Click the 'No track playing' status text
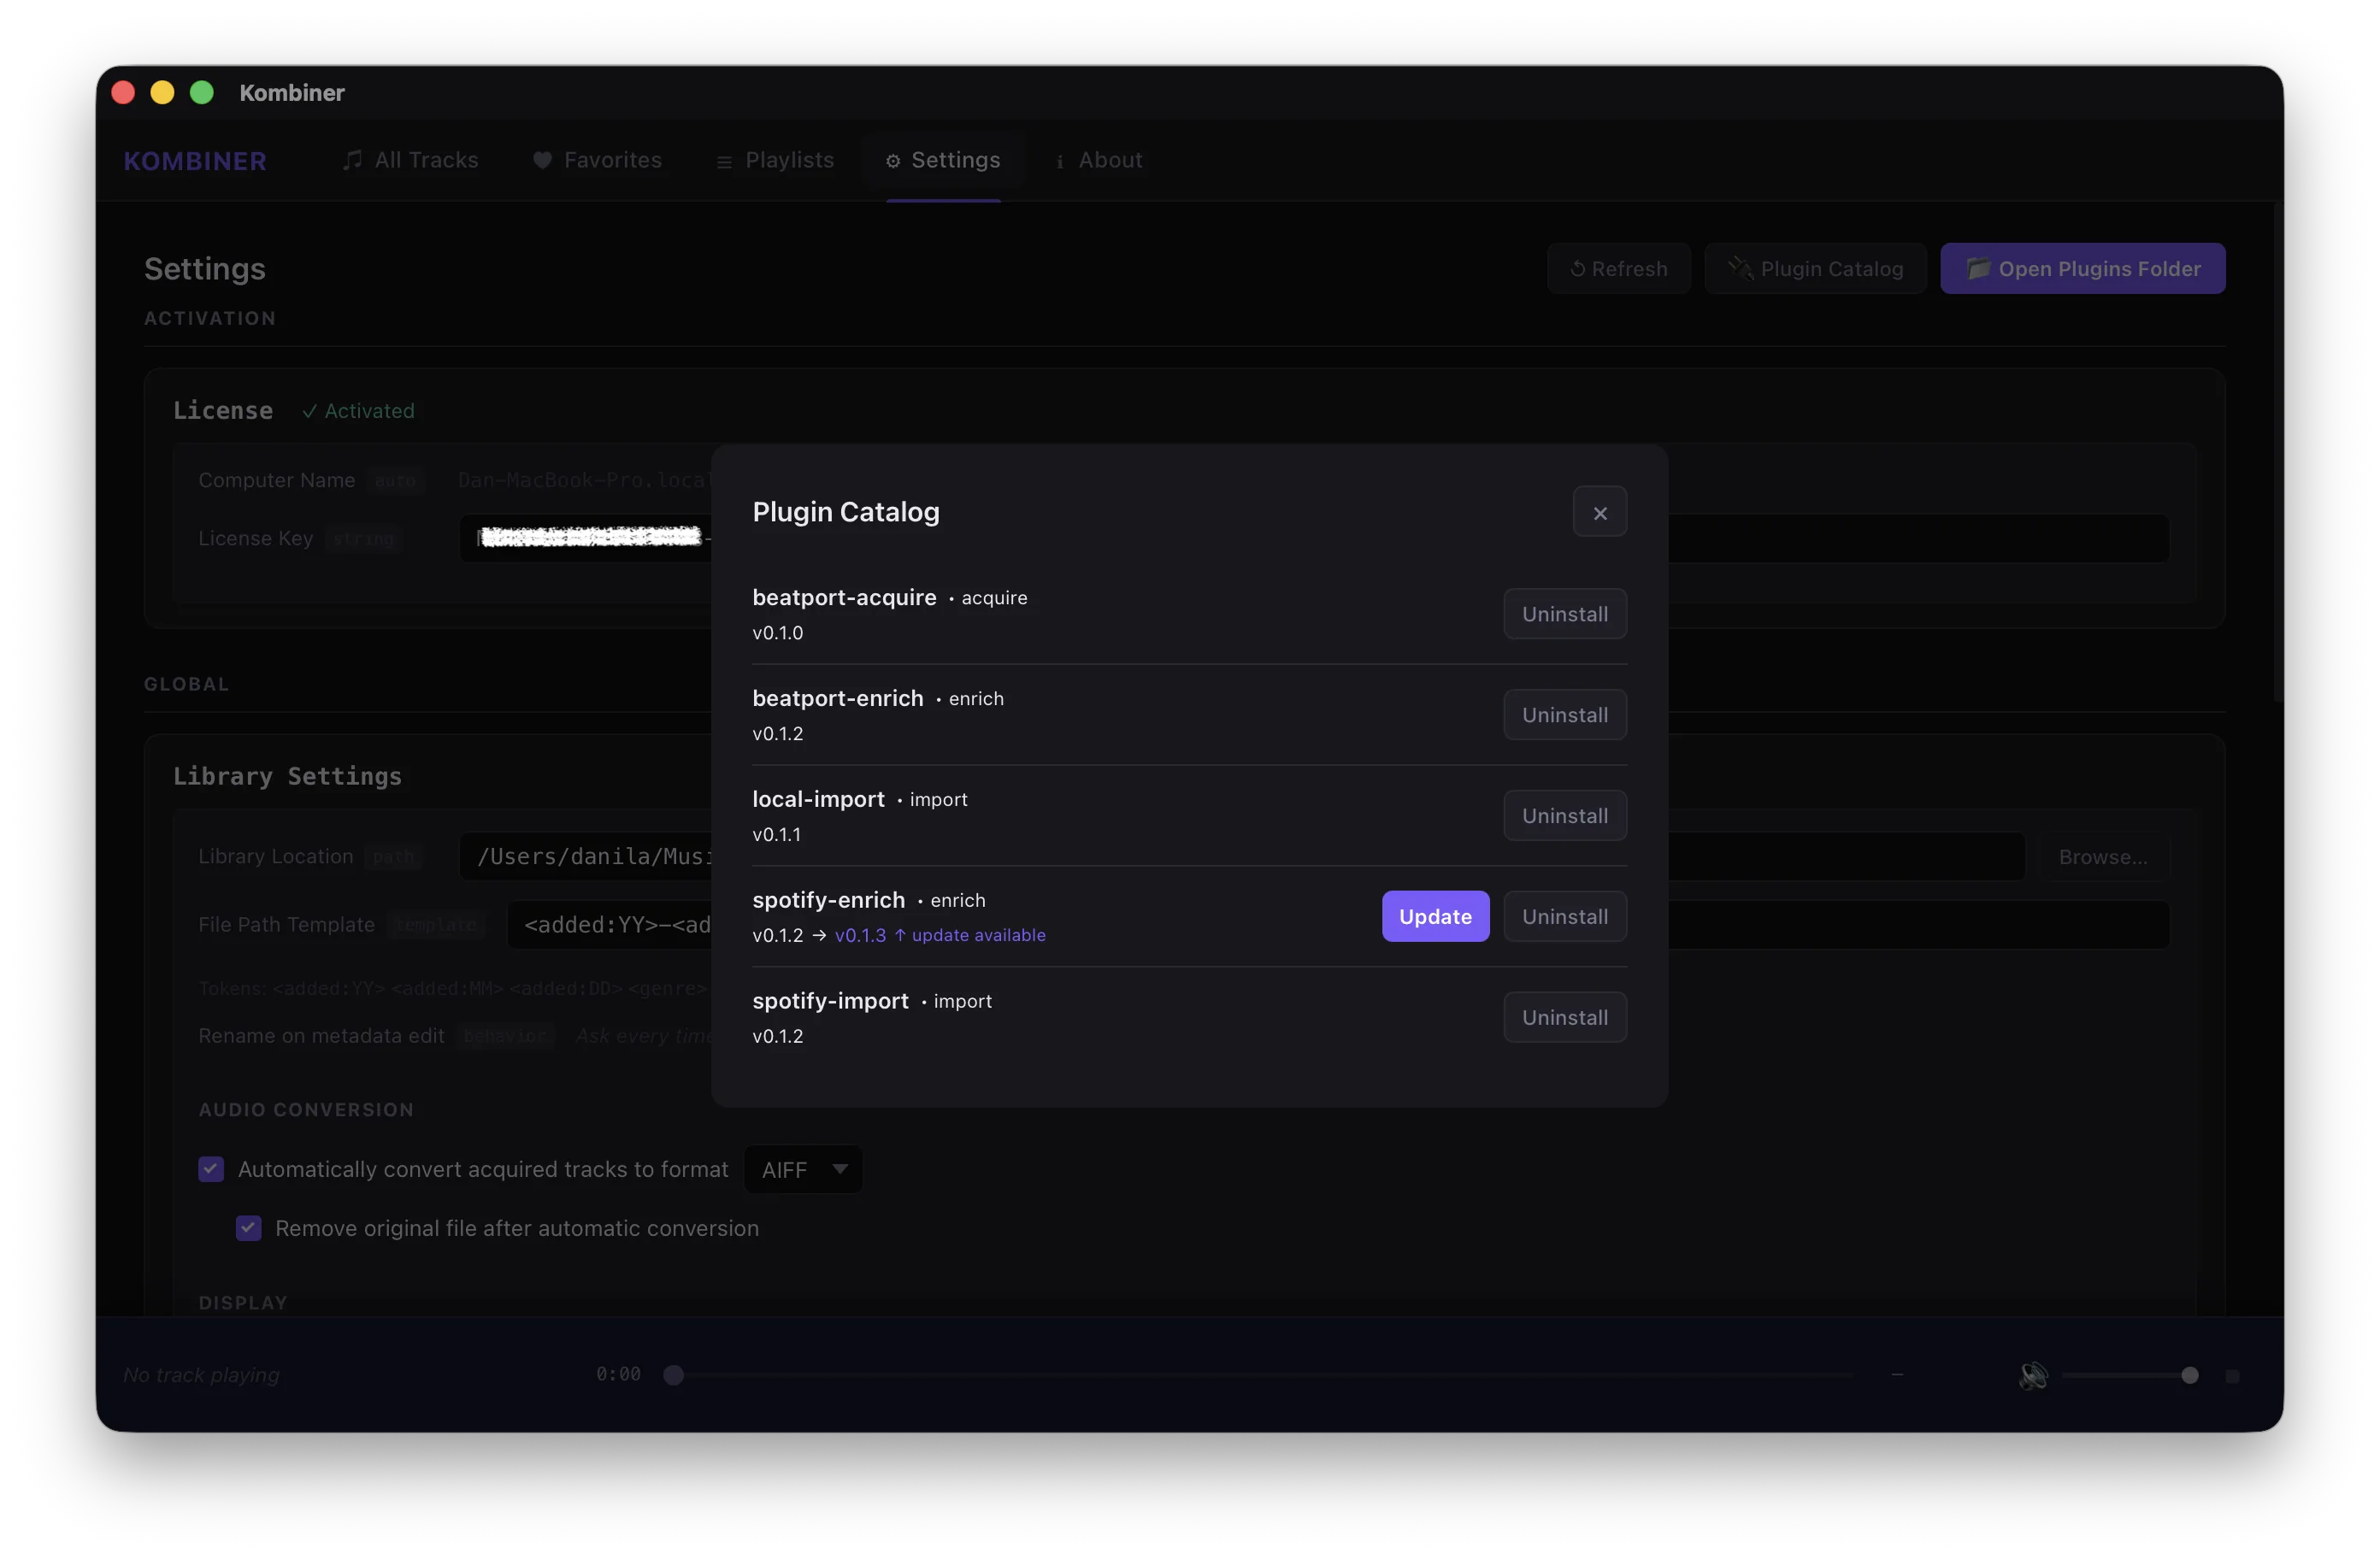The height and width of the screenshot is (1559, 2380). point(201,1375)
